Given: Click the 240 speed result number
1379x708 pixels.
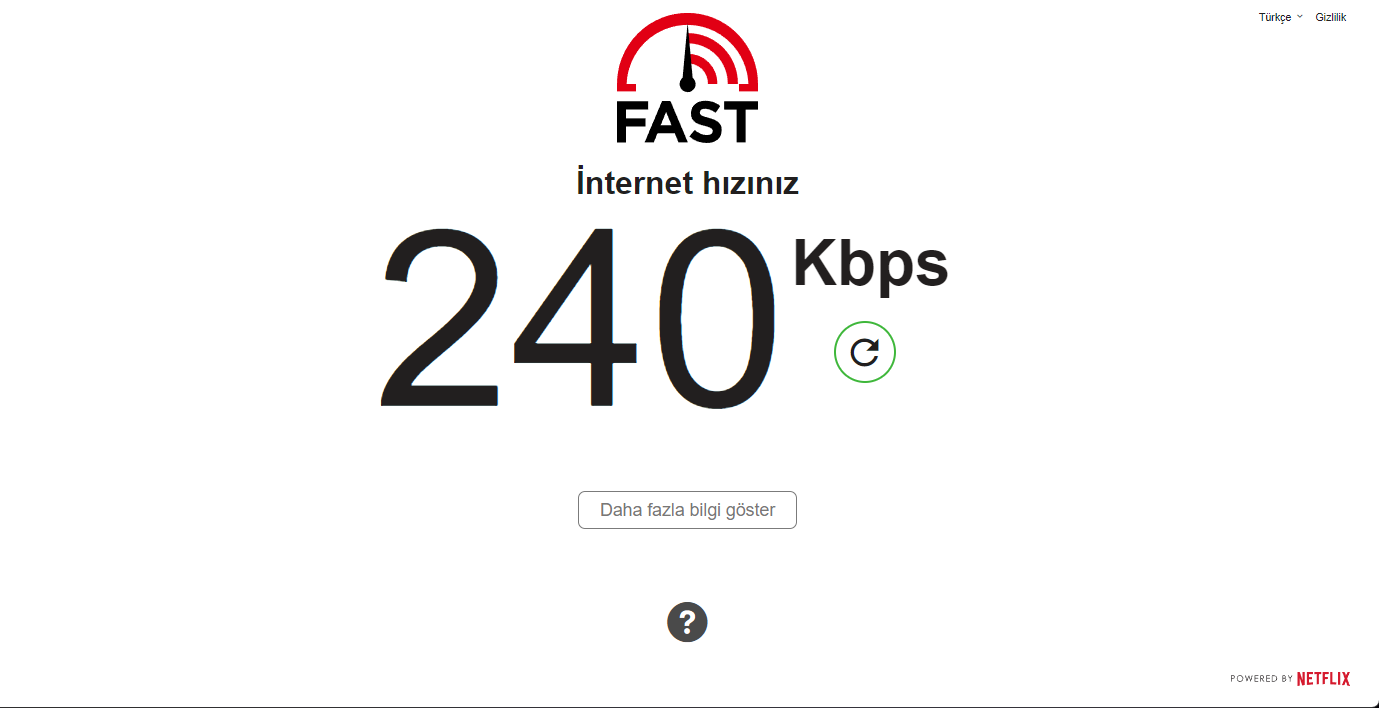Looking at the screenshot, I should point(578,317).
